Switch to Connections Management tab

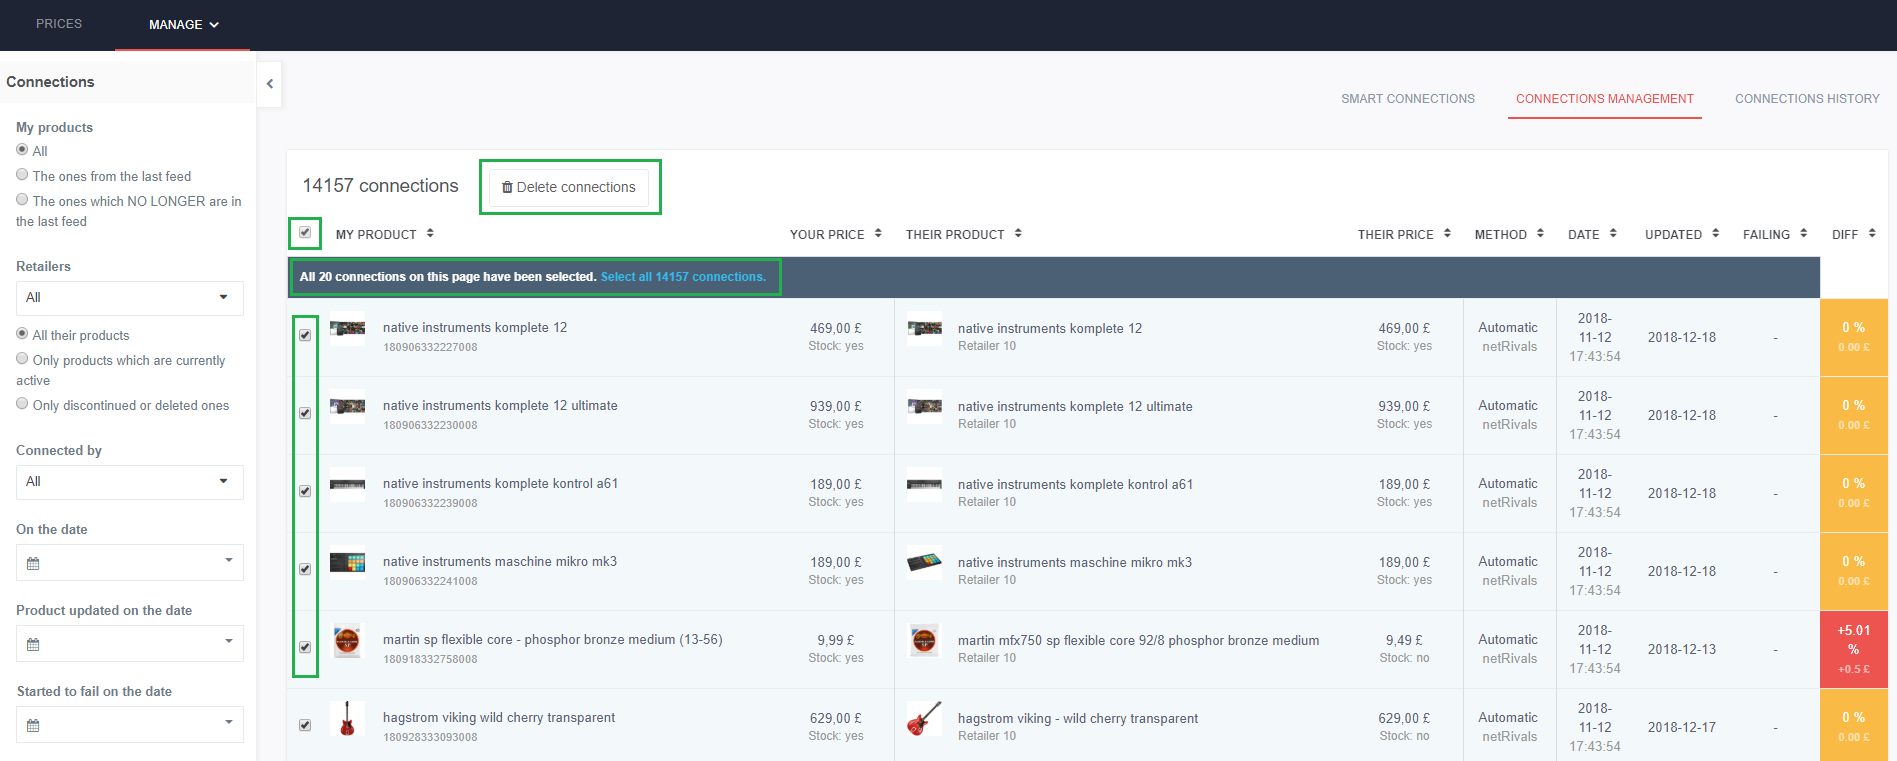point(1604,99)
